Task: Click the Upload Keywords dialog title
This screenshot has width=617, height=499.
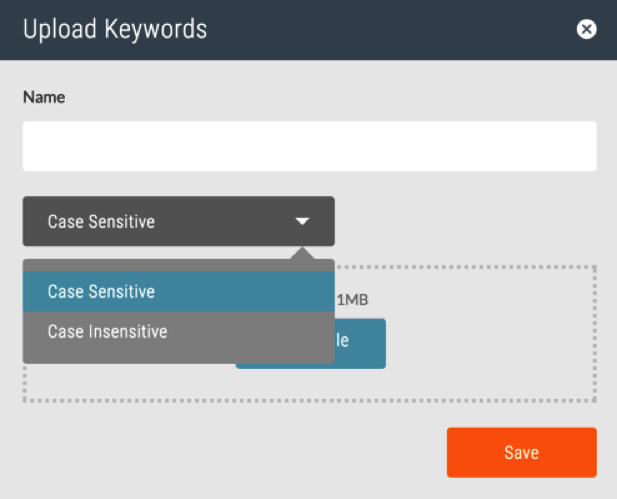Action: [x=115, y=30]
